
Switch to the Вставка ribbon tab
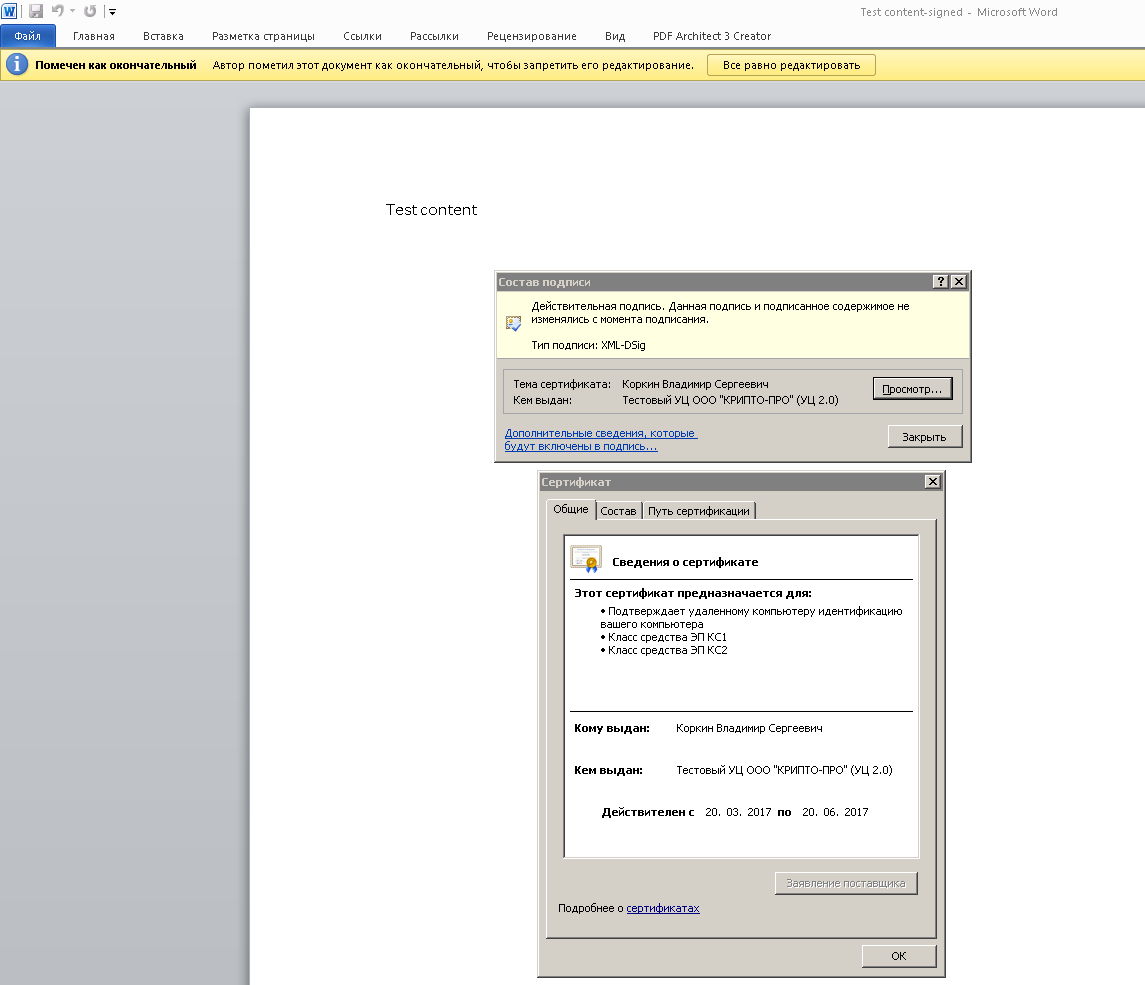coord(163,36)
